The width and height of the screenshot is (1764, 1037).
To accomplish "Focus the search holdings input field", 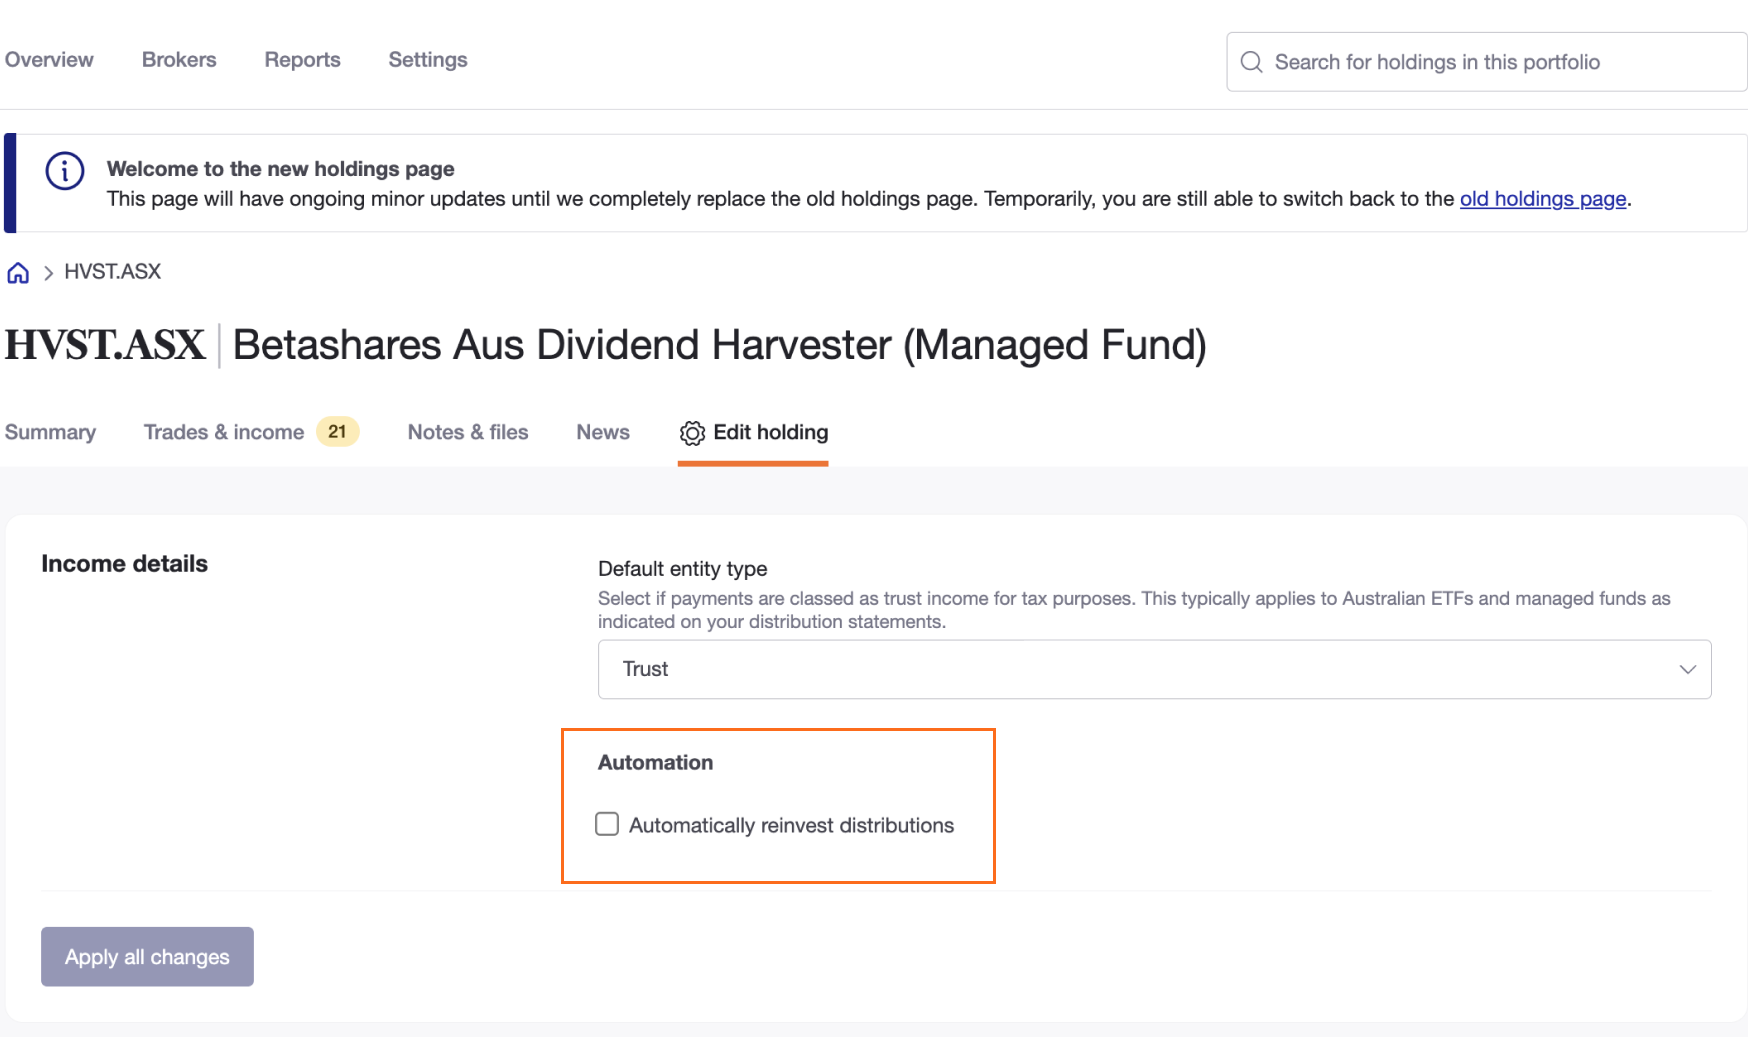I will pyautogui.click(x=1487, y=62).
